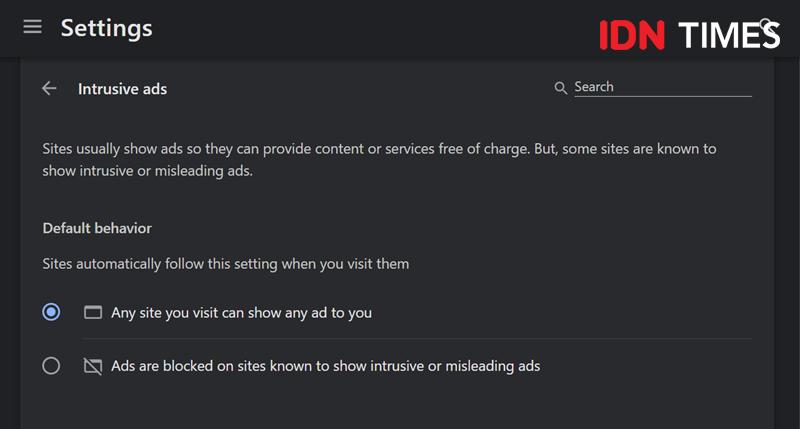Click the 'Sites usually show ads' description paragraph
This screenshot has height=429, width=800.
click(379, 160)
